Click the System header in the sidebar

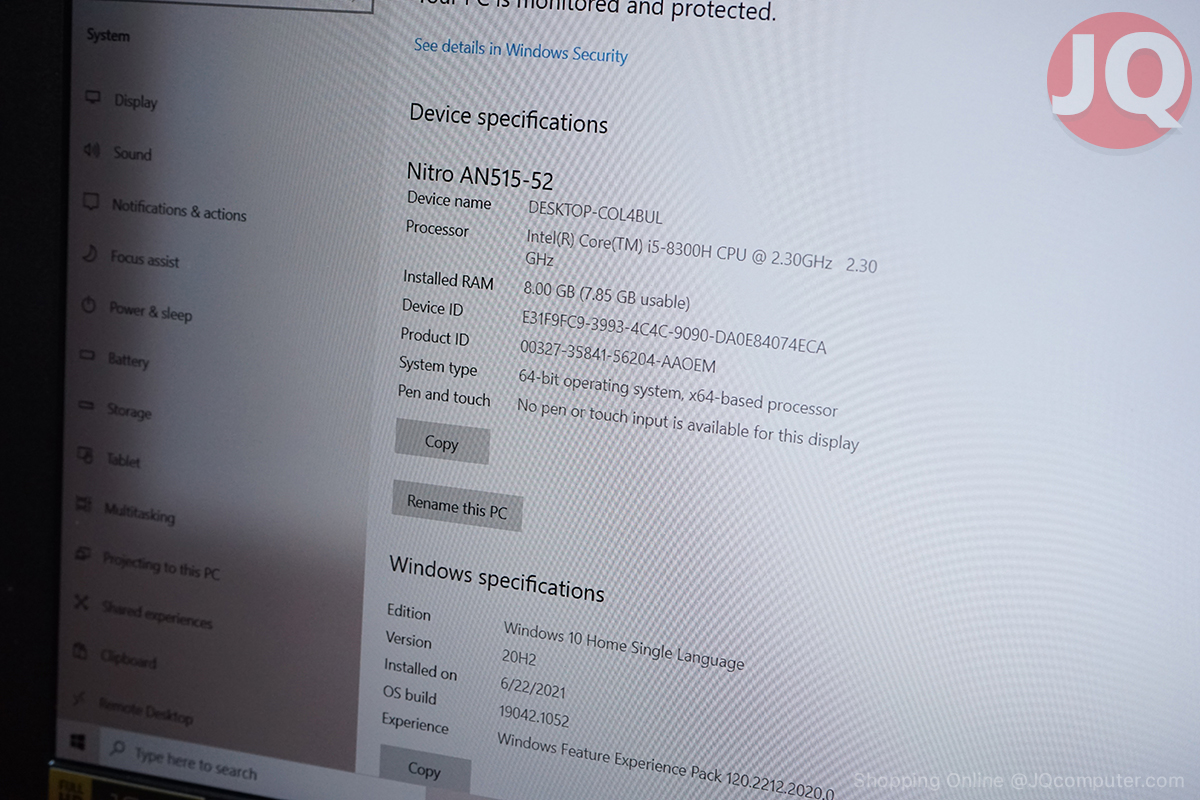coord(108,35)
